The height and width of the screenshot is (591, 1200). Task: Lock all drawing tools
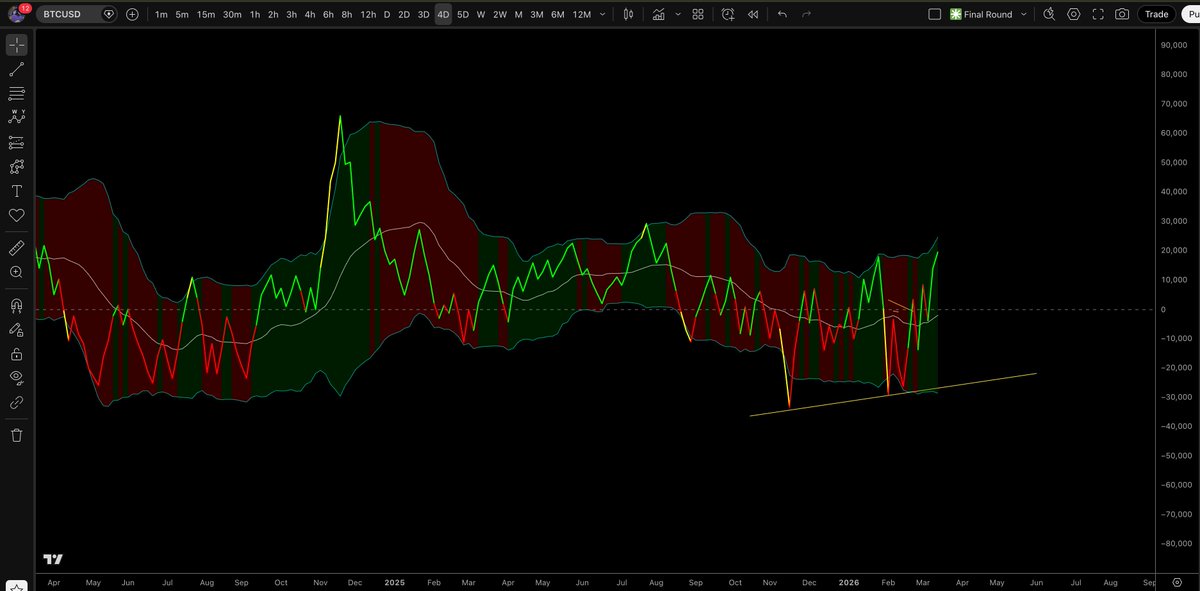17,354
